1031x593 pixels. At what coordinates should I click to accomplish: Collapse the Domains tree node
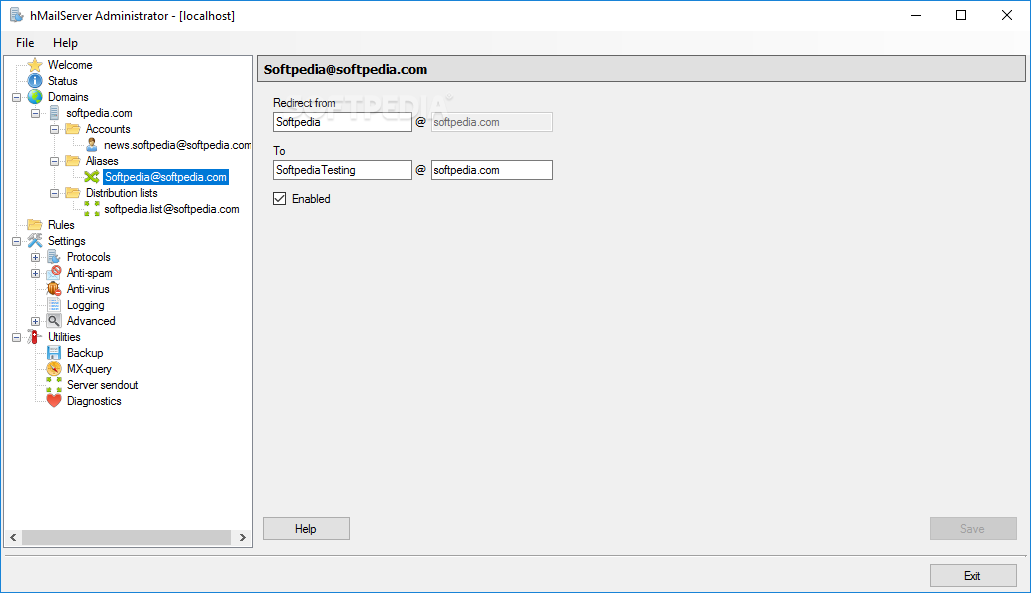click(x=16, y=97)
